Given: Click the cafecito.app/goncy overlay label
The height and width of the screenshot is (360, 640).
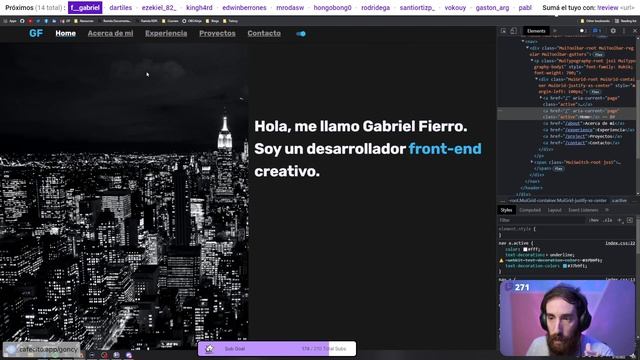Looking at the screenshot, I should 42,349.
